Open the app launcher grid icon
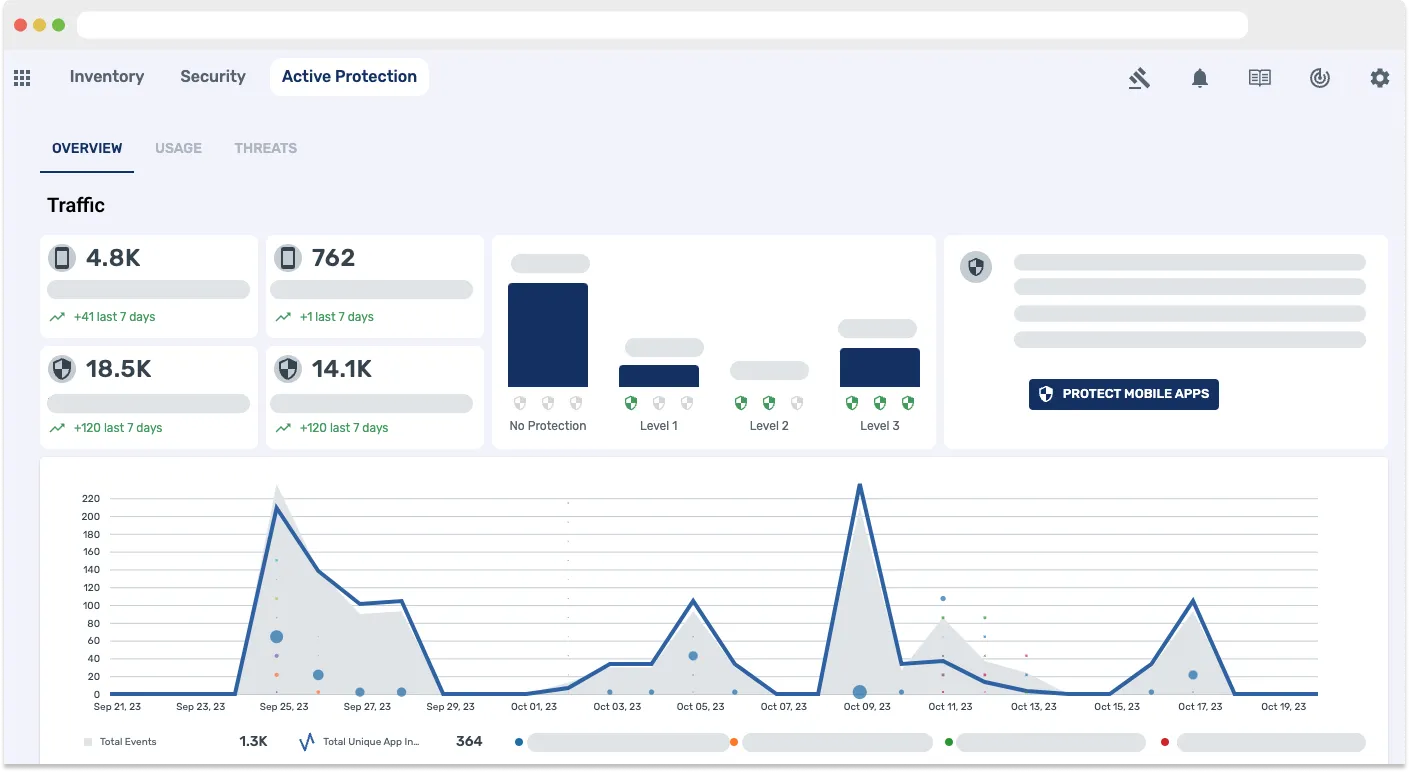Screen dimensions: 1409x772 22,78
